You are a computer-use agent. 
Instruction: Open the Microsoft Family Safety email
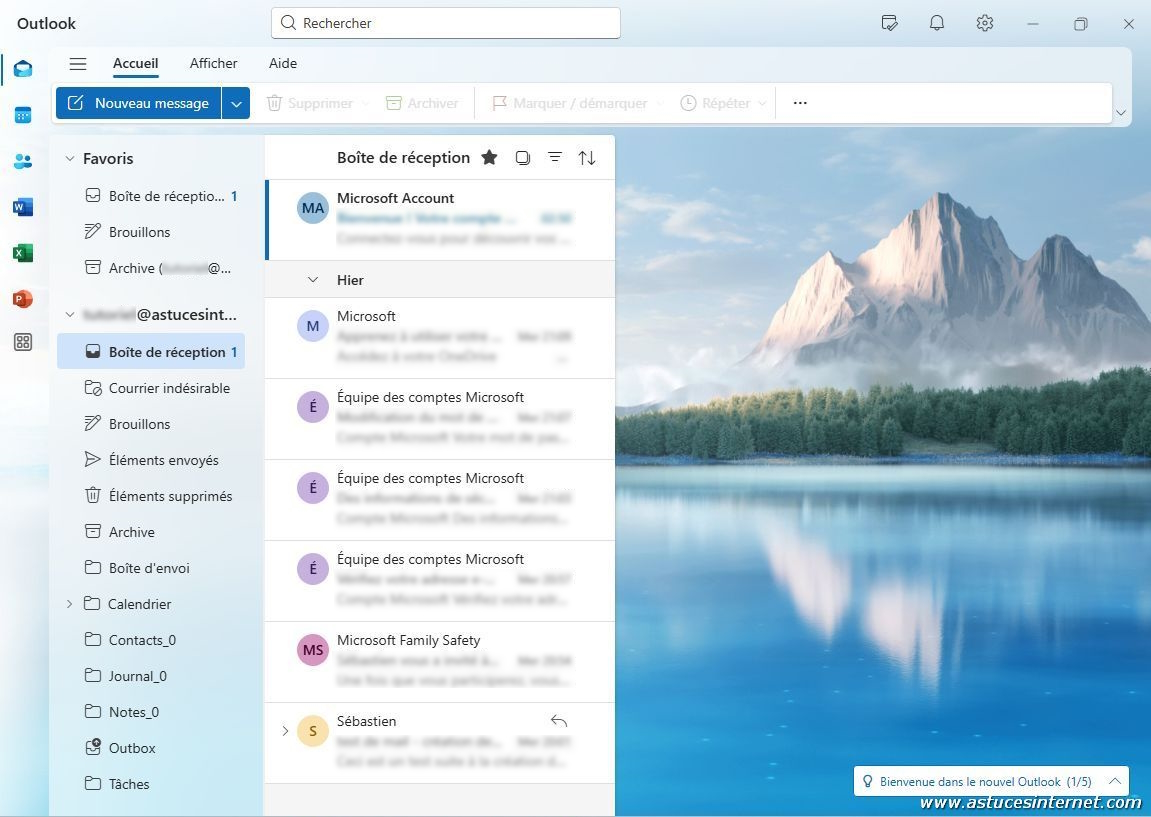(x=440, y=662)
